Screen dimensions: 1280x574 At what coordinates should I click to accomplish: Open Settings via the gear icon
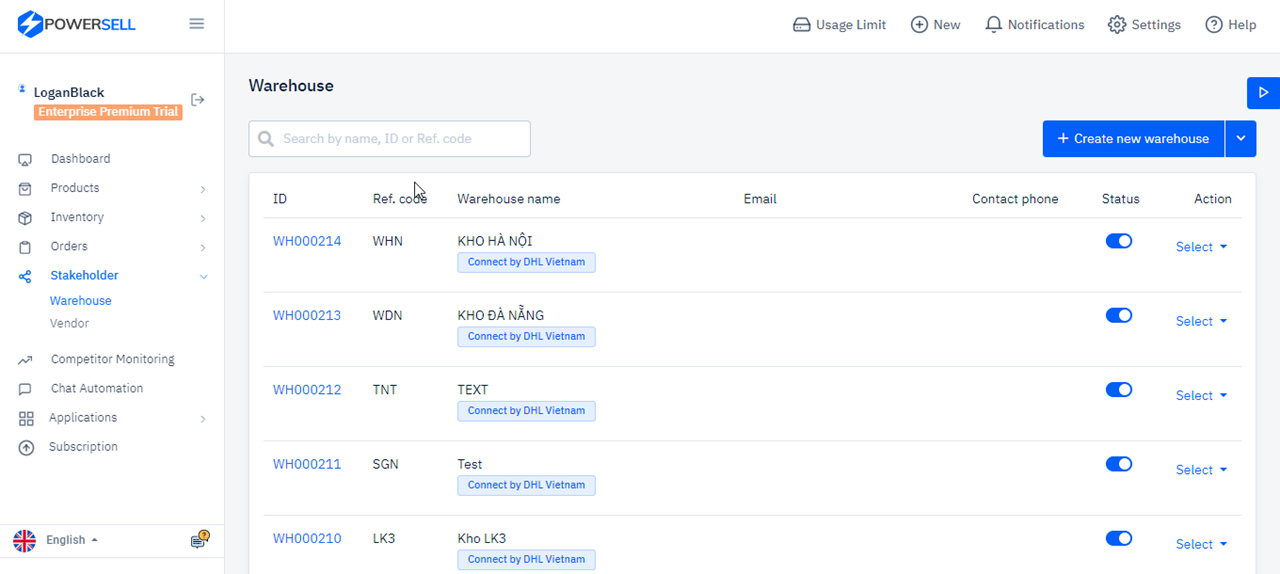coord(1117,25)
